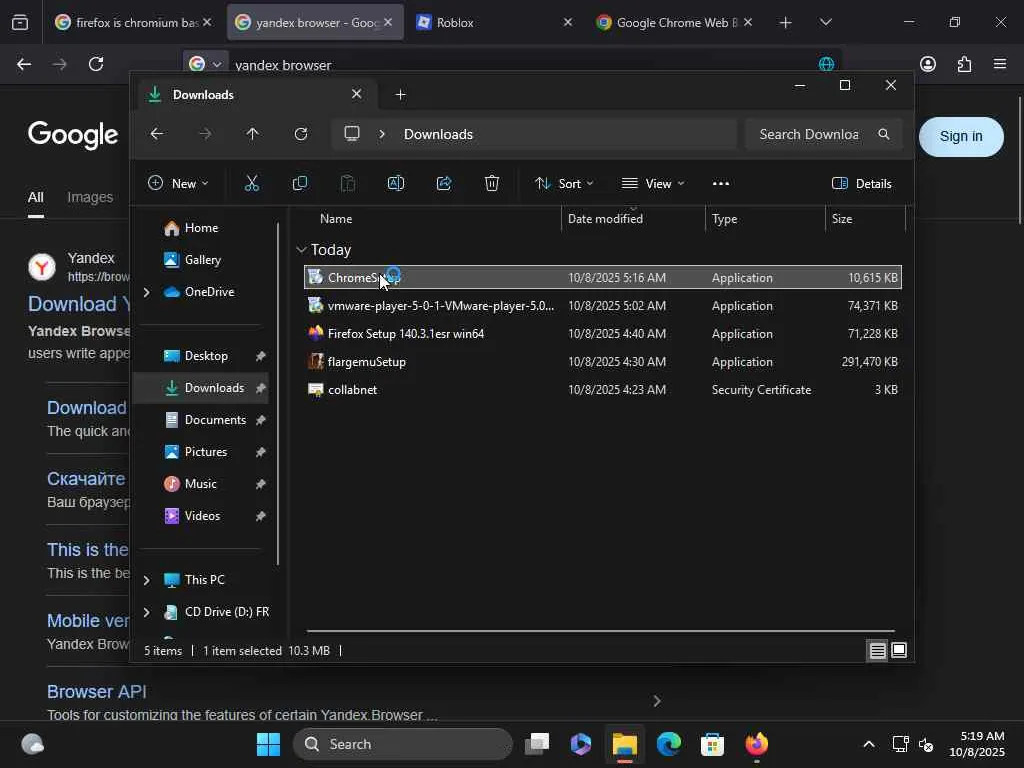Switch to the Roblox tab
This screenshot has width=1024, height=768.
(494, 23)
